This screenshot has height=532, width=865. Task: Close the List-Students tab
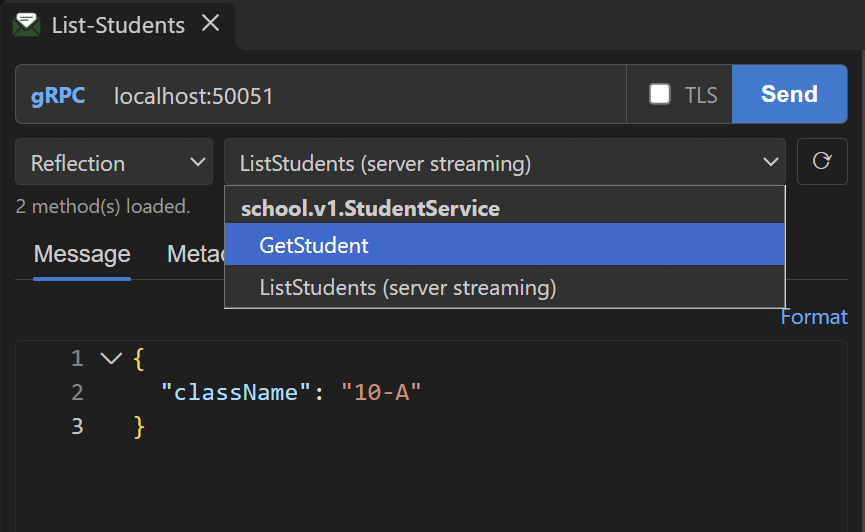tap(210, 24)
